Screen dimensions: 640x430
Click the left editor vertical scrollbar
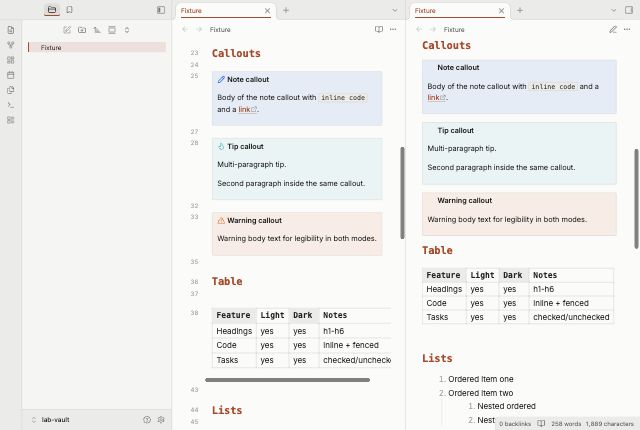point(402,193)
